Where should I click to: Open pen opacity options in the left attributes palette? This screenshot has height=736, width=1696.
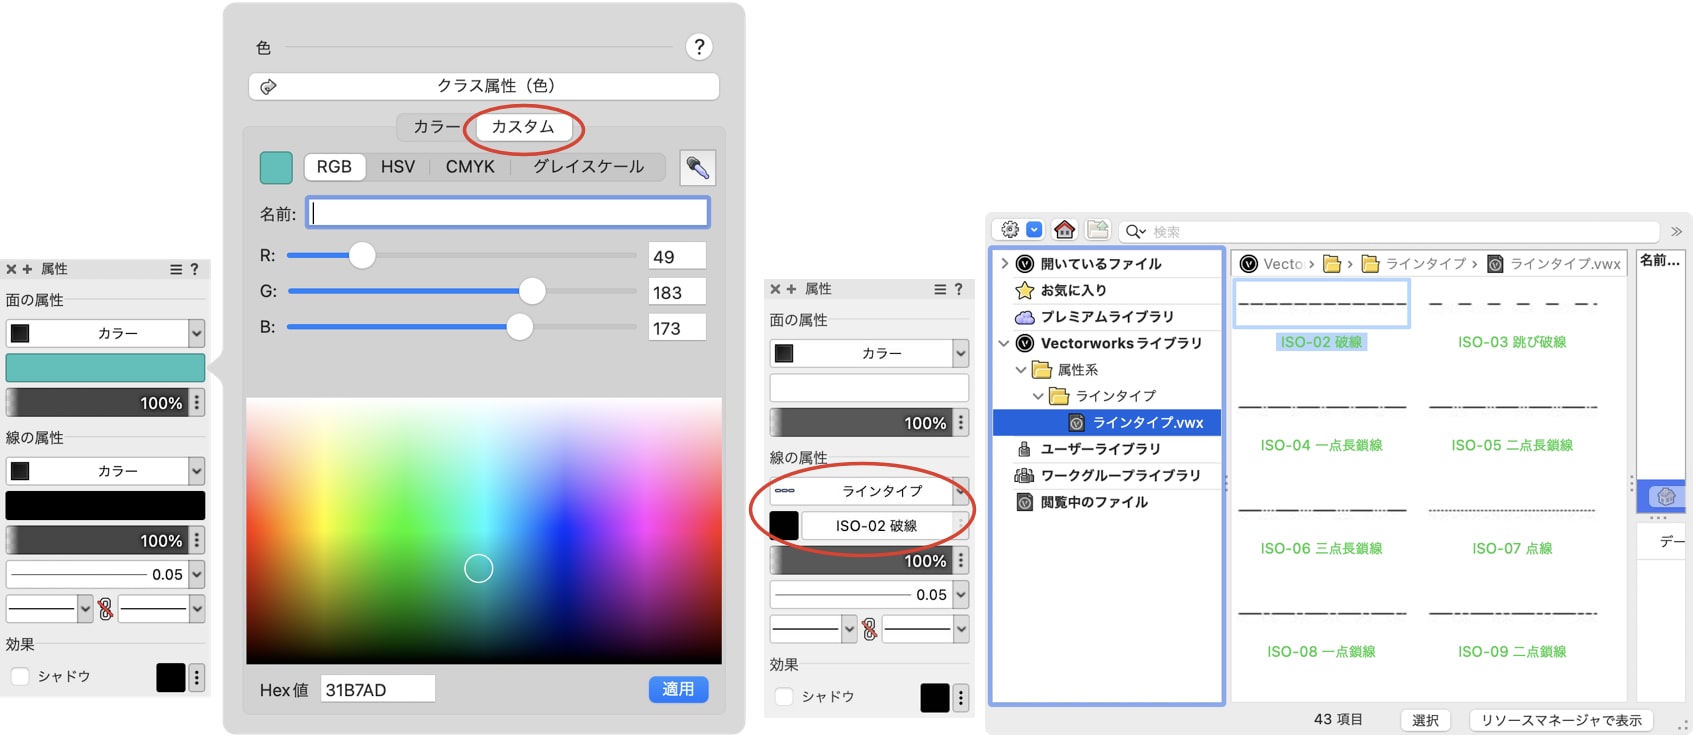pyautogui.click(x=197, y=541)
